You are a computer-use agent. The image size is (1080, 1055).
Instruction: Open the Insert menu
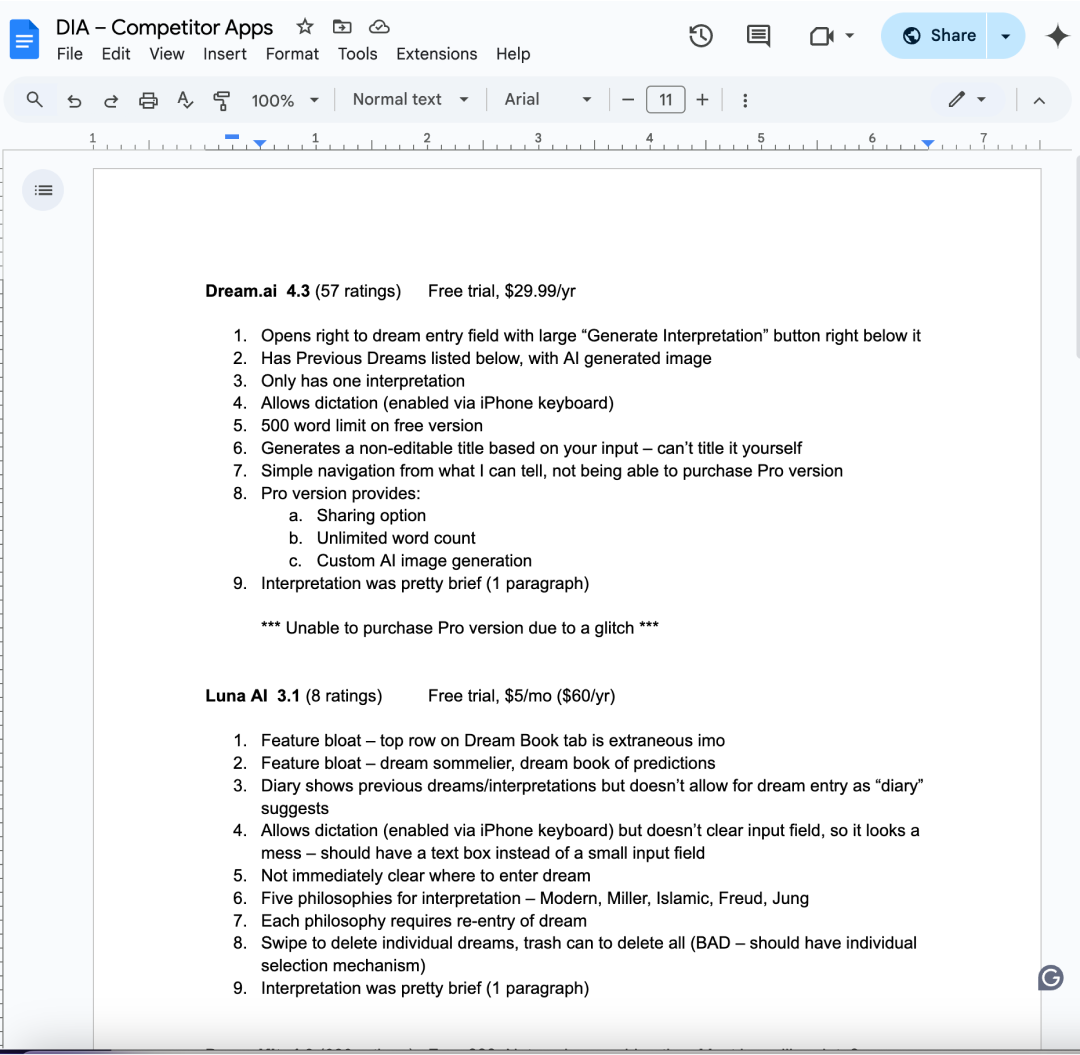[225, 54]
